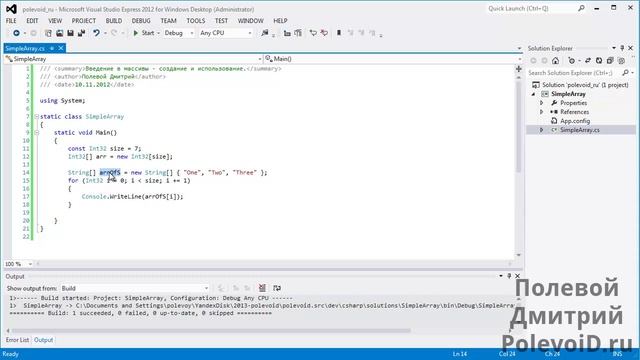Select Solution 'polevoid_ru' node

tap(585, 85)
